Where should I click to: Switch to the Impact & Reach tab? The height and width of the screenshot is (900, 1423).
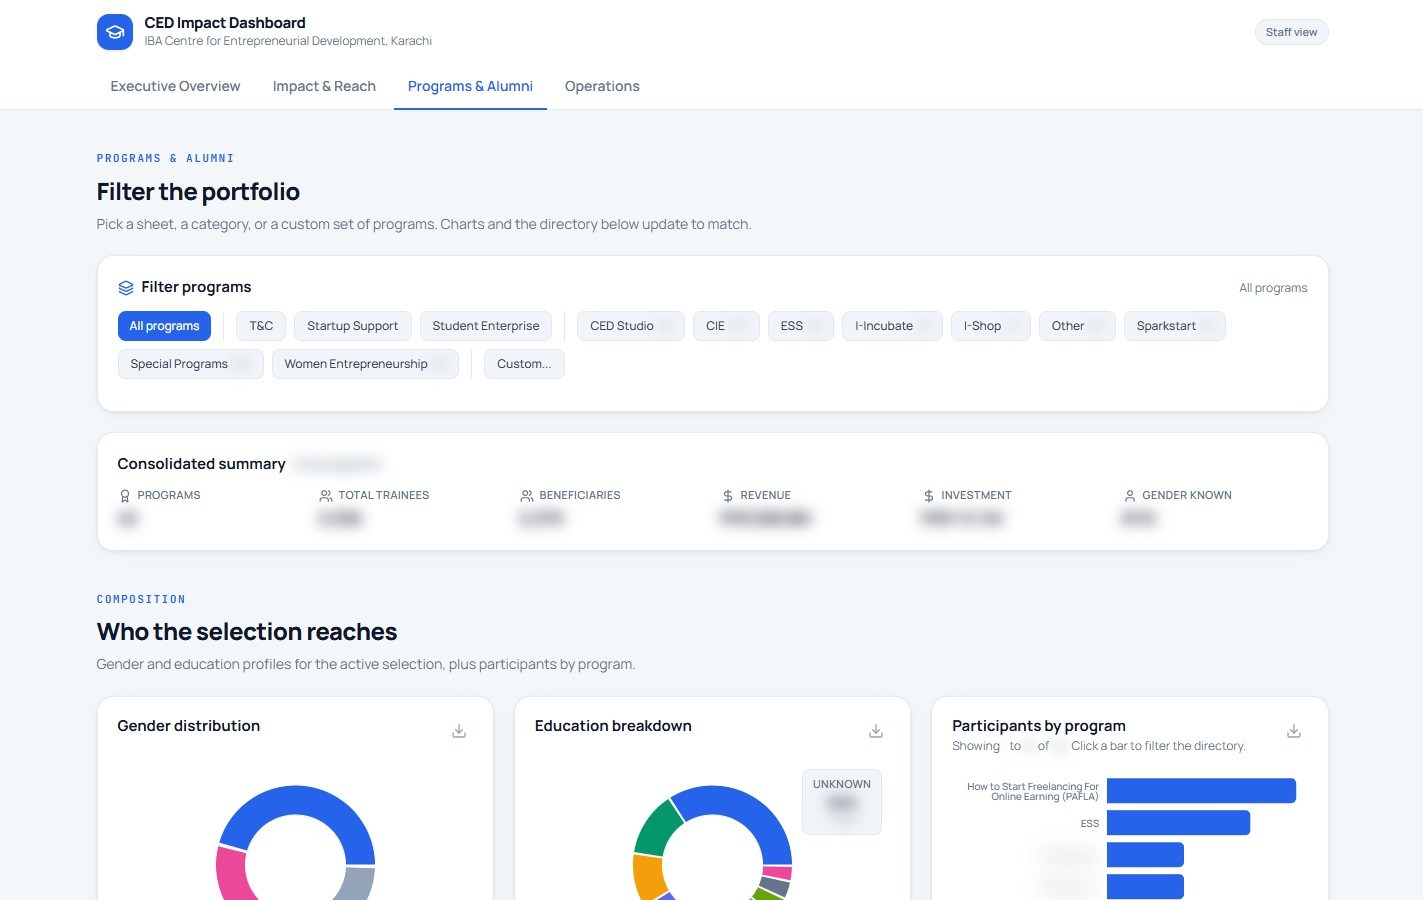[x=324, y=86]
